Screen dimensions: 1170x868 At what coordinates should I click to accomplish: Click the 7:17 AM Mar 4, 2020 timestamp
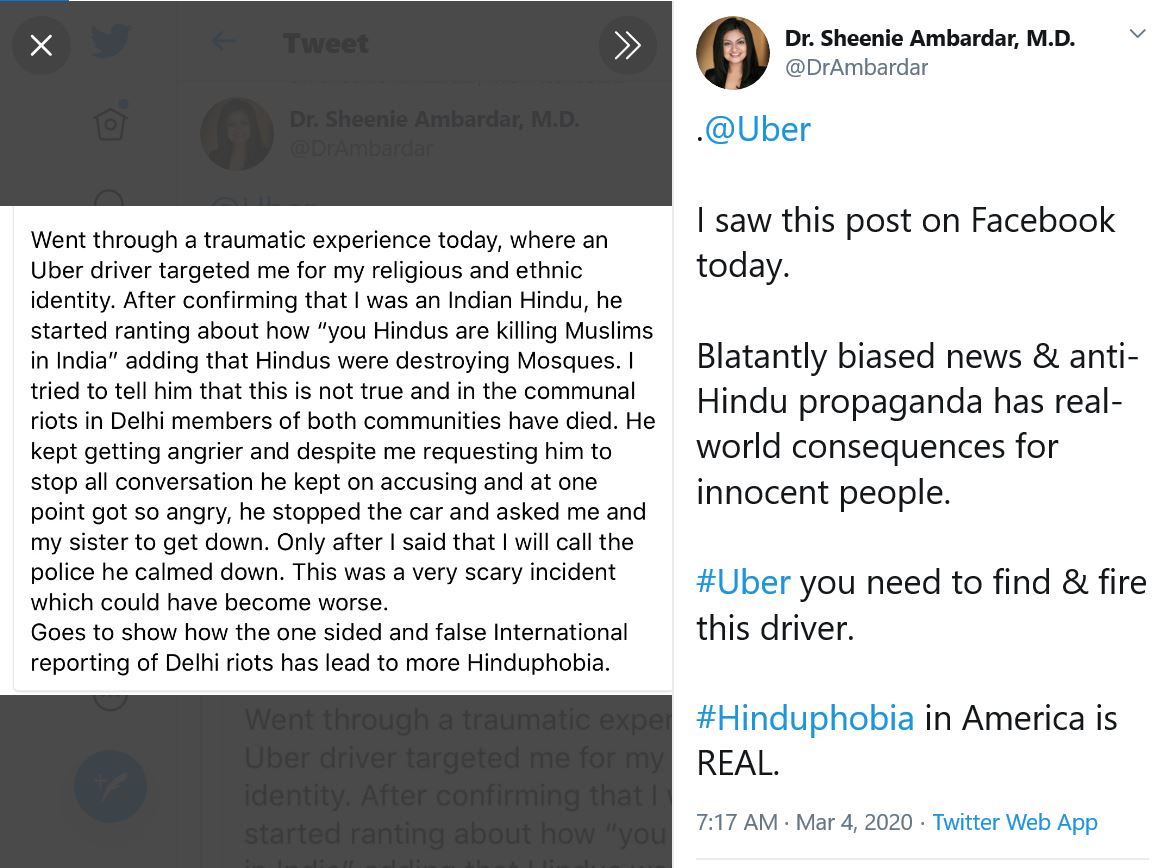click(x=804, y=822)
